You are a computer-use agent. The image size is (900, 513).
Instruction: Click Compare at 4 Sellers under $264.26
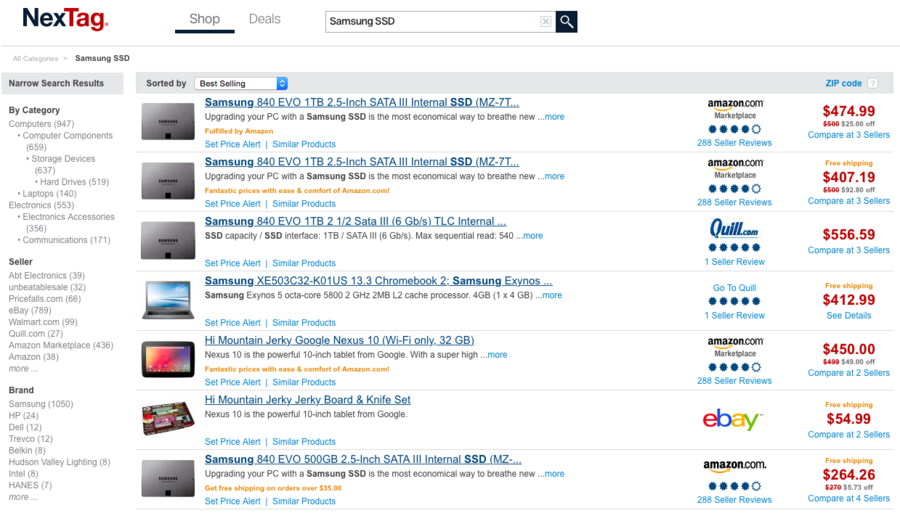(848, 499)
